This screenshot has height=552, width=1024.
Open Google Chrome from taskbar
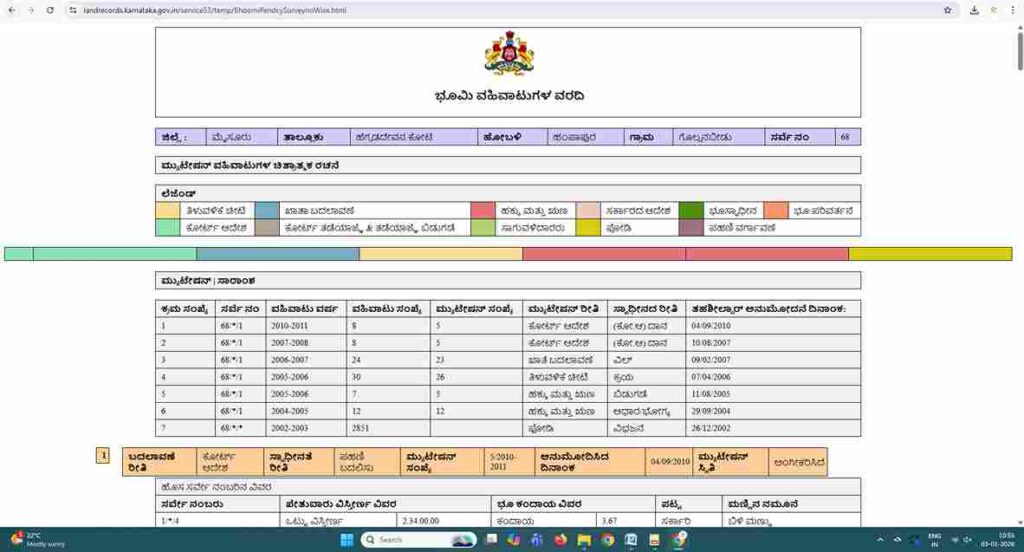point(608,540)
